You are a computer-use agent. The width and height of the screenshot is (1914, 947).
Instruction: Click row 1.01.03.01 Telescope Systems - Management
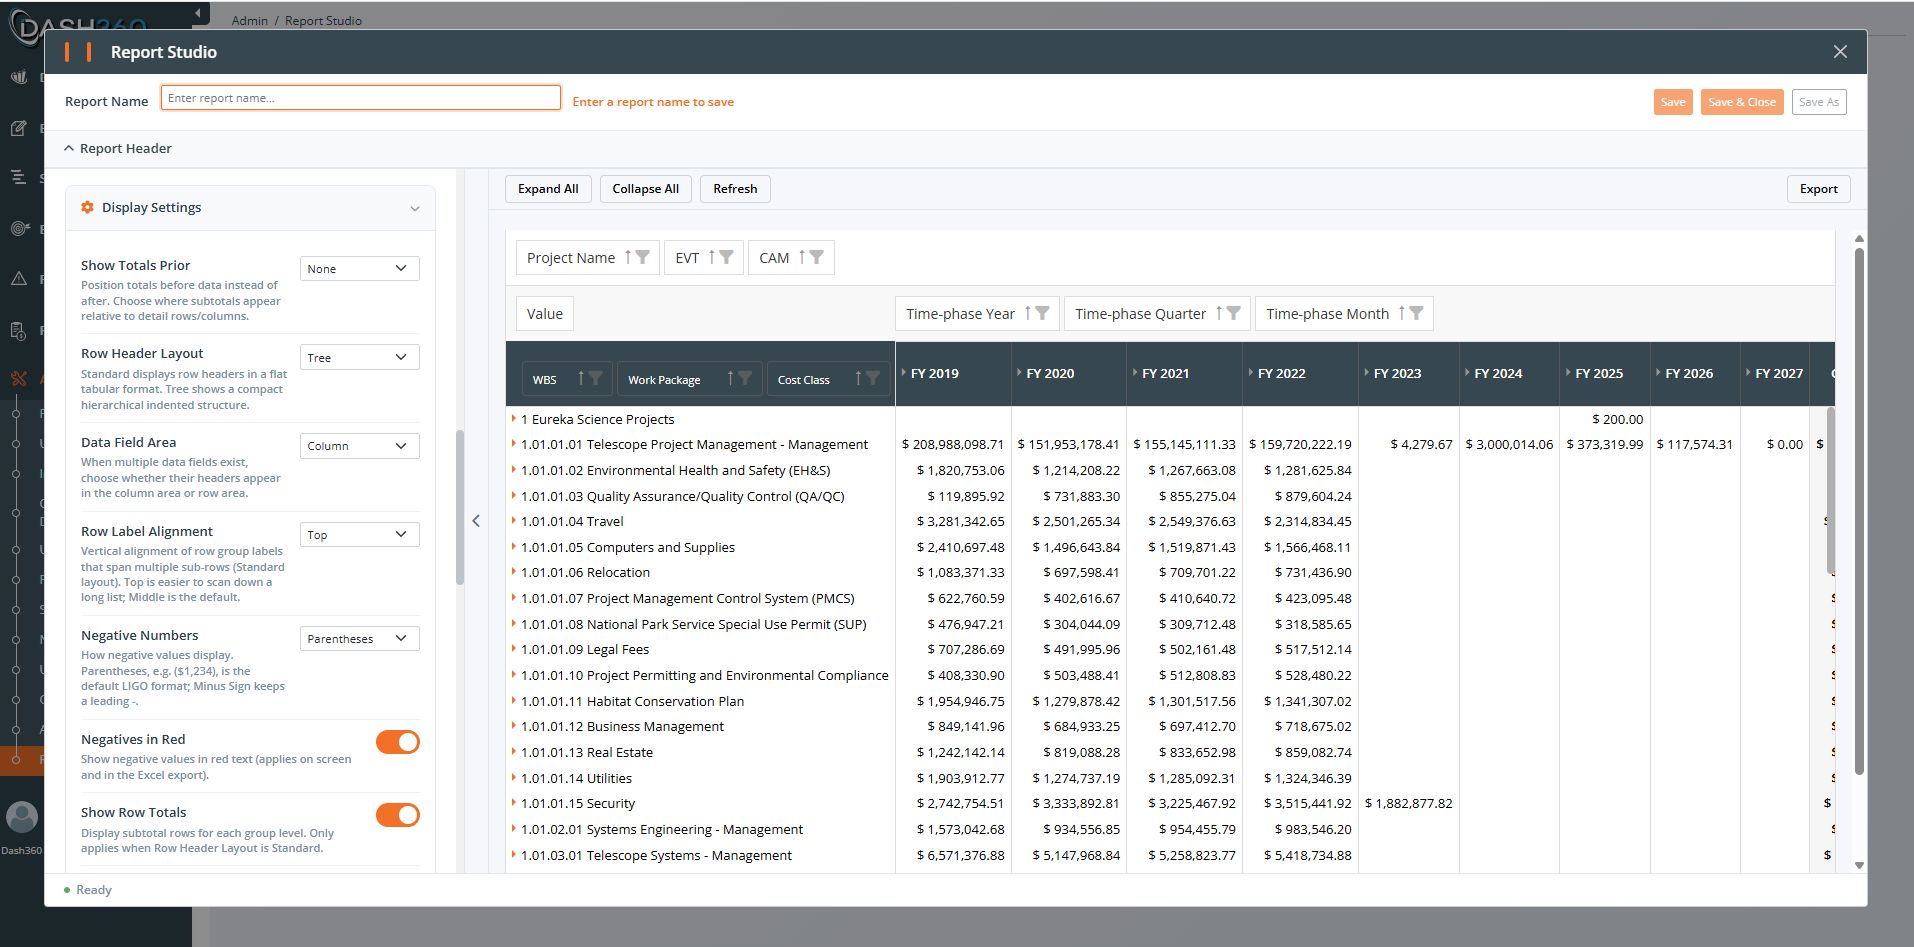click(x=656, y=856)
